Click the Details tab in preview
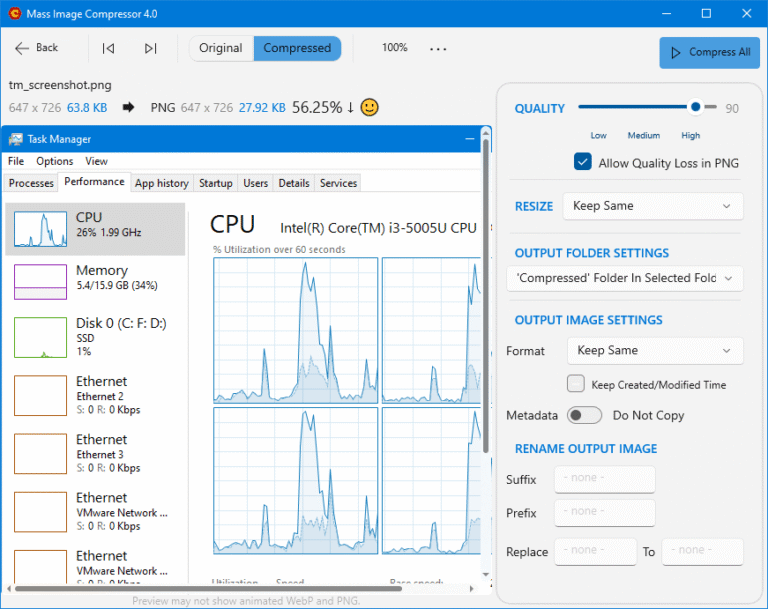 [x=294, y=183]
